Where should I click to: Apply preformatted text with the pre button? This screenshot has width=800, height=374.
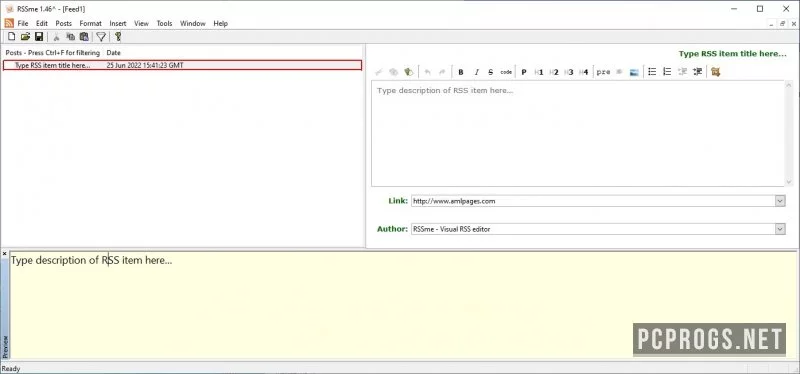pyautogui.click(x=603, y=72)
